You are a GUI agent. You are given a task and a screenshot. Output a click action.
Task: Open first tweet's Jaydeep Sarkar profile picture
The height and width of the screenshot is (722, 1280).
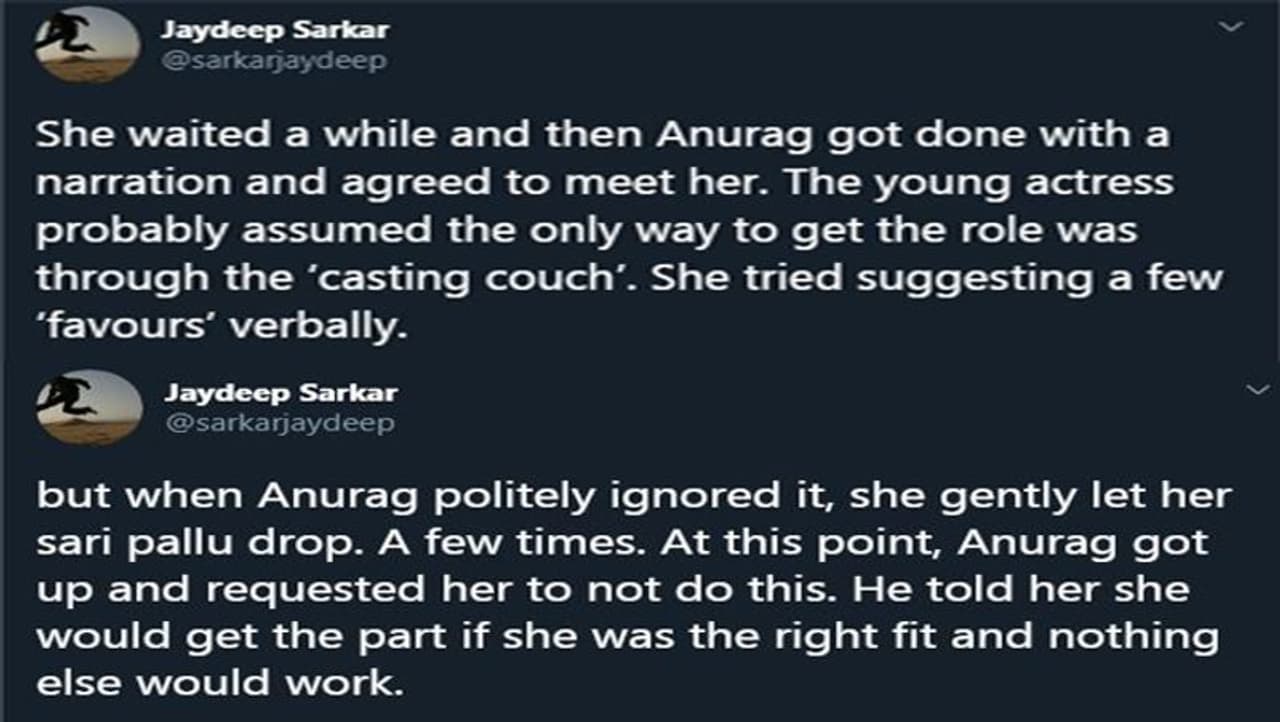point(87,45)
